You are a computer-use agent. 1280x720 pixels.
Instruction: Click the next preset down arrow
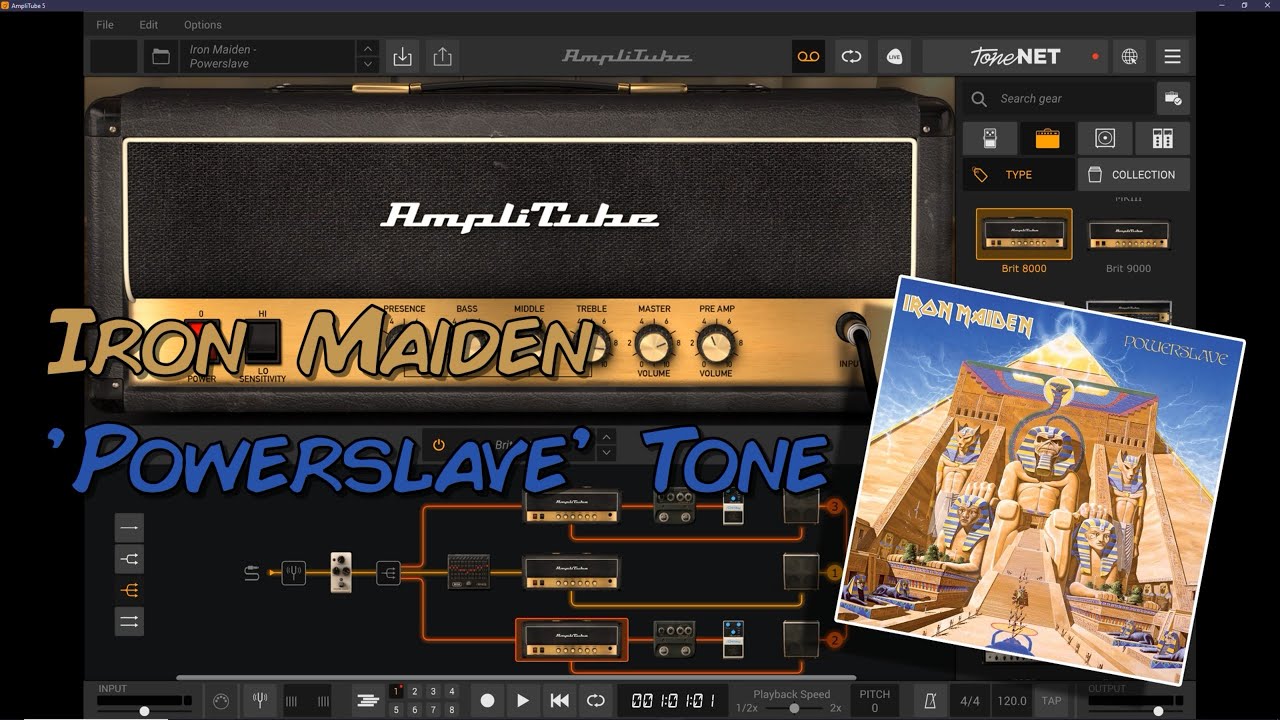click(368, 65)
